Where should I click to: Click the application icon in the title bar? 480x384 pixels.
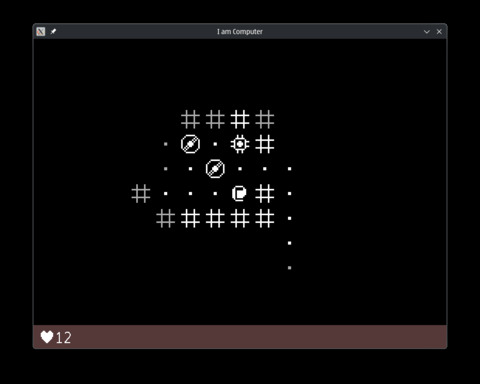click(x=41, y=31)
